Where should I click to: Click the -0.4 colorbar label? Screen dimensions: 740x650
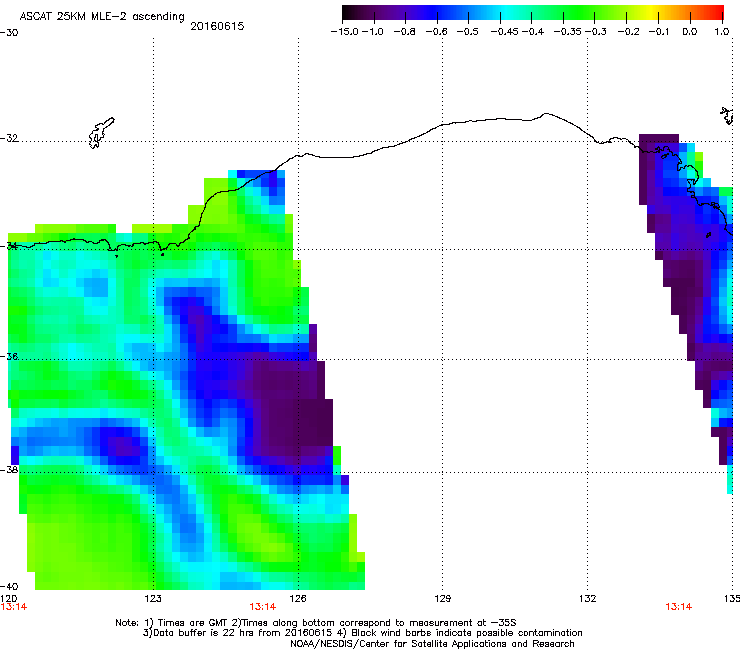(x=532, y=32)
